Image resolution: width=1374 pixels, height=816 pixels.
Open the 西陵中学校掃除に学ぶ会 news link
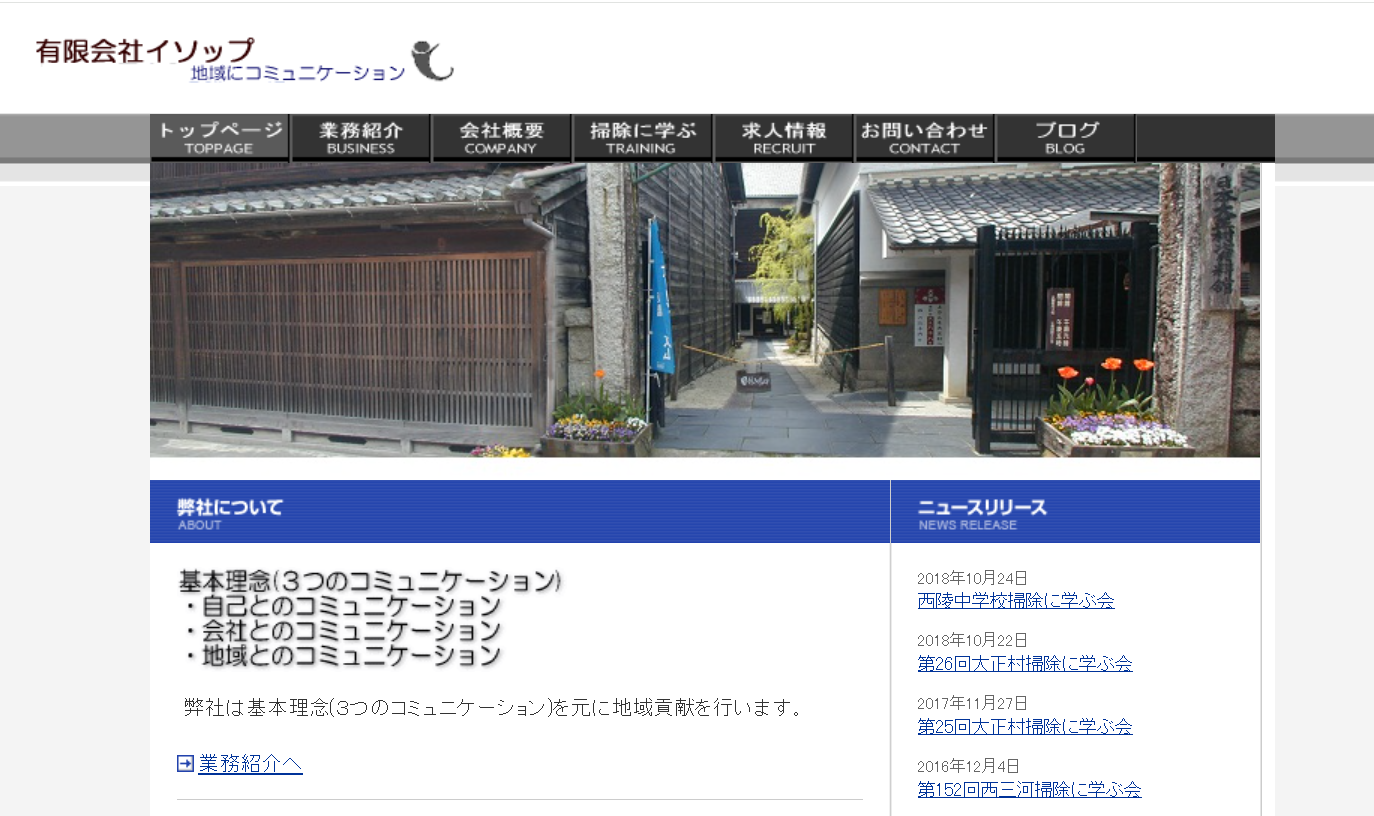(x=1017, y=601)
